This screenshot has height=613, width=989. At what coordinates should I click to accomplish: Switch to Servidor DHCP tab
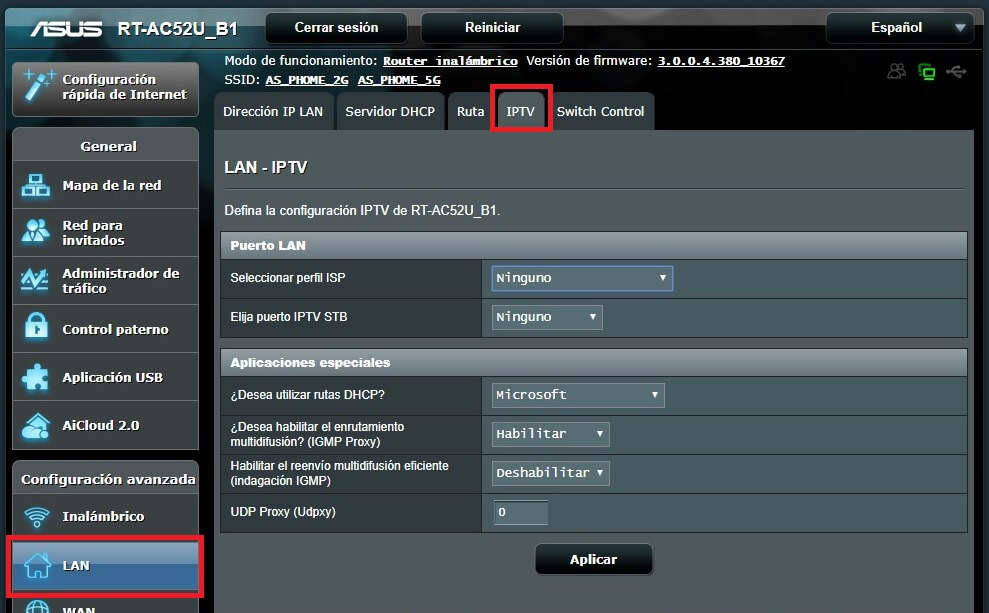coord(390,112)
